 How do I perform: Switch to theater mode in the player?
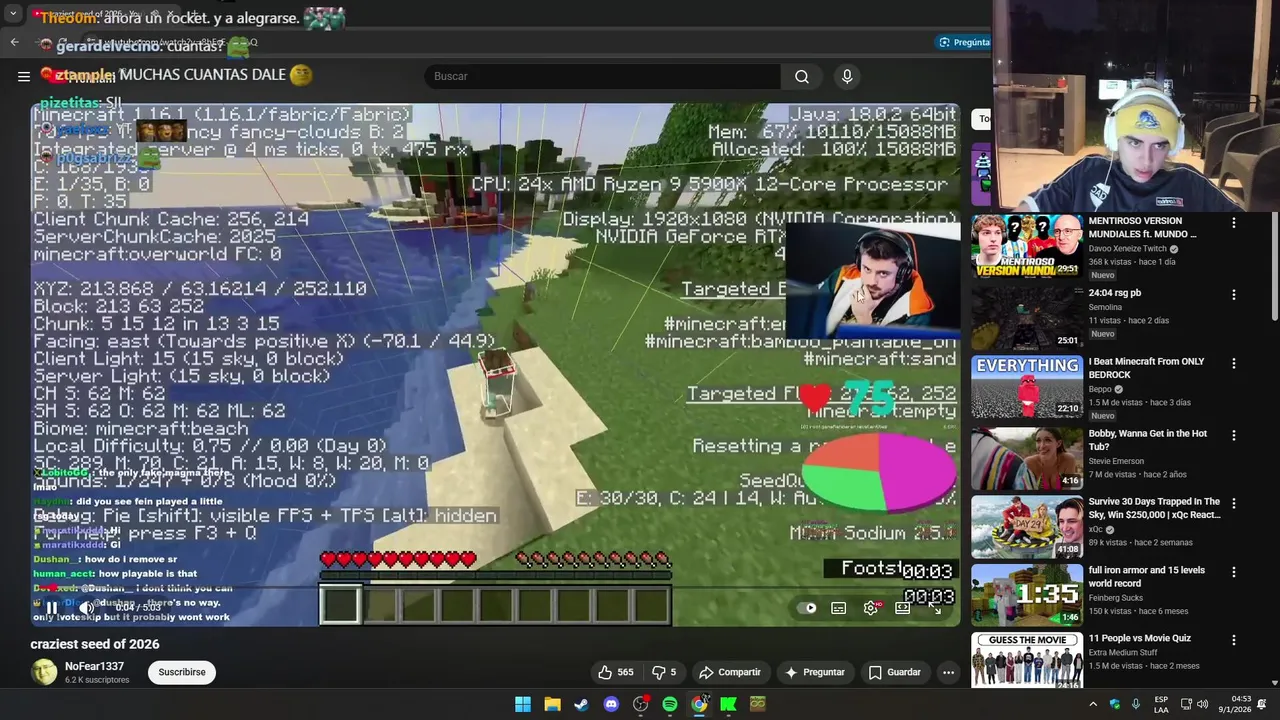coord(903,608)
